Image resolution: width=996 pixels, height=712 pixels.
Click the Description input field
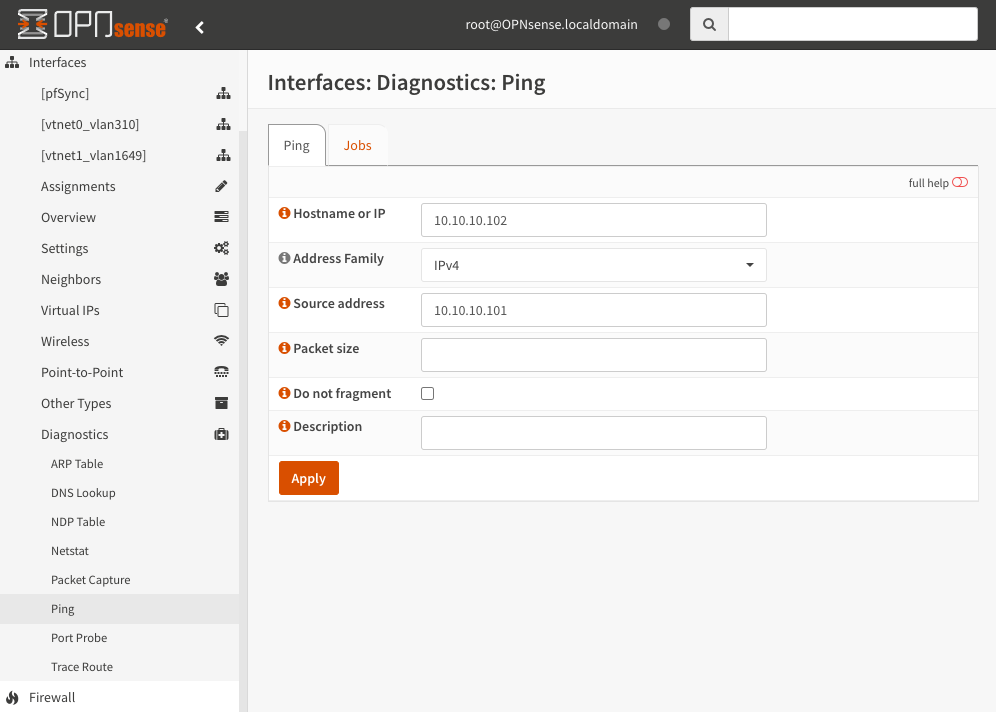point(593,433)
